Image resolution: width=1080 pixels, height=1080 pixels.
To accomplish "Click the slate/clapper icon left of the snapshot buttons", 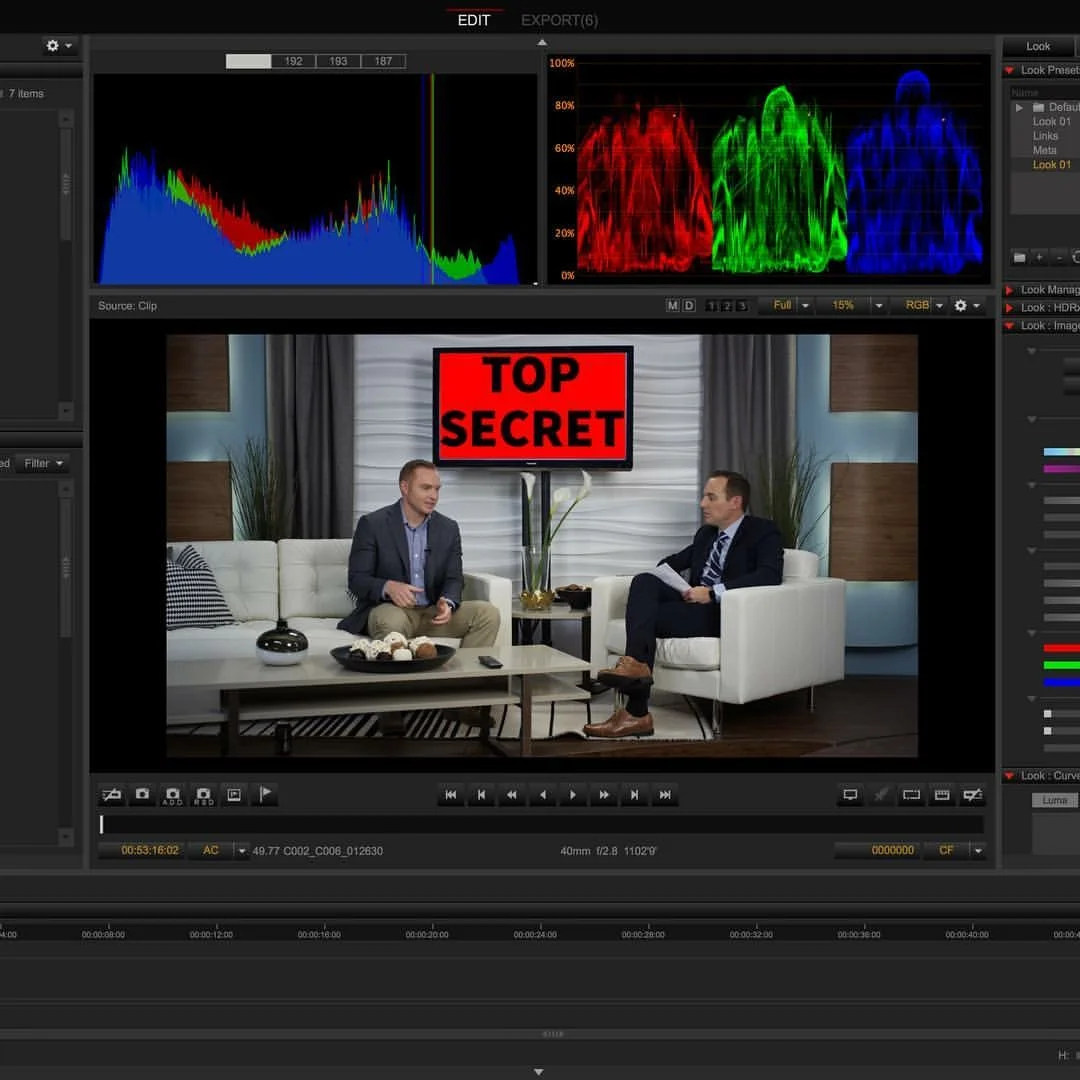I will [x=112, y=795].
